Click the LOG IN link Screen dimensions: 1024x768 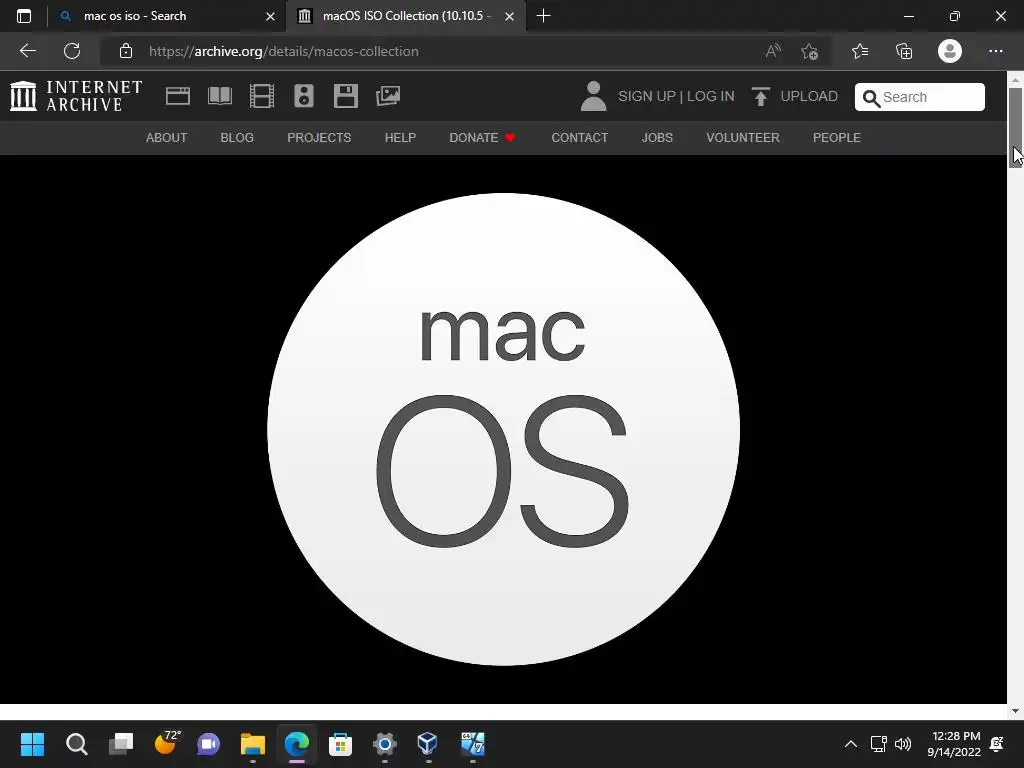click(711, 96)
